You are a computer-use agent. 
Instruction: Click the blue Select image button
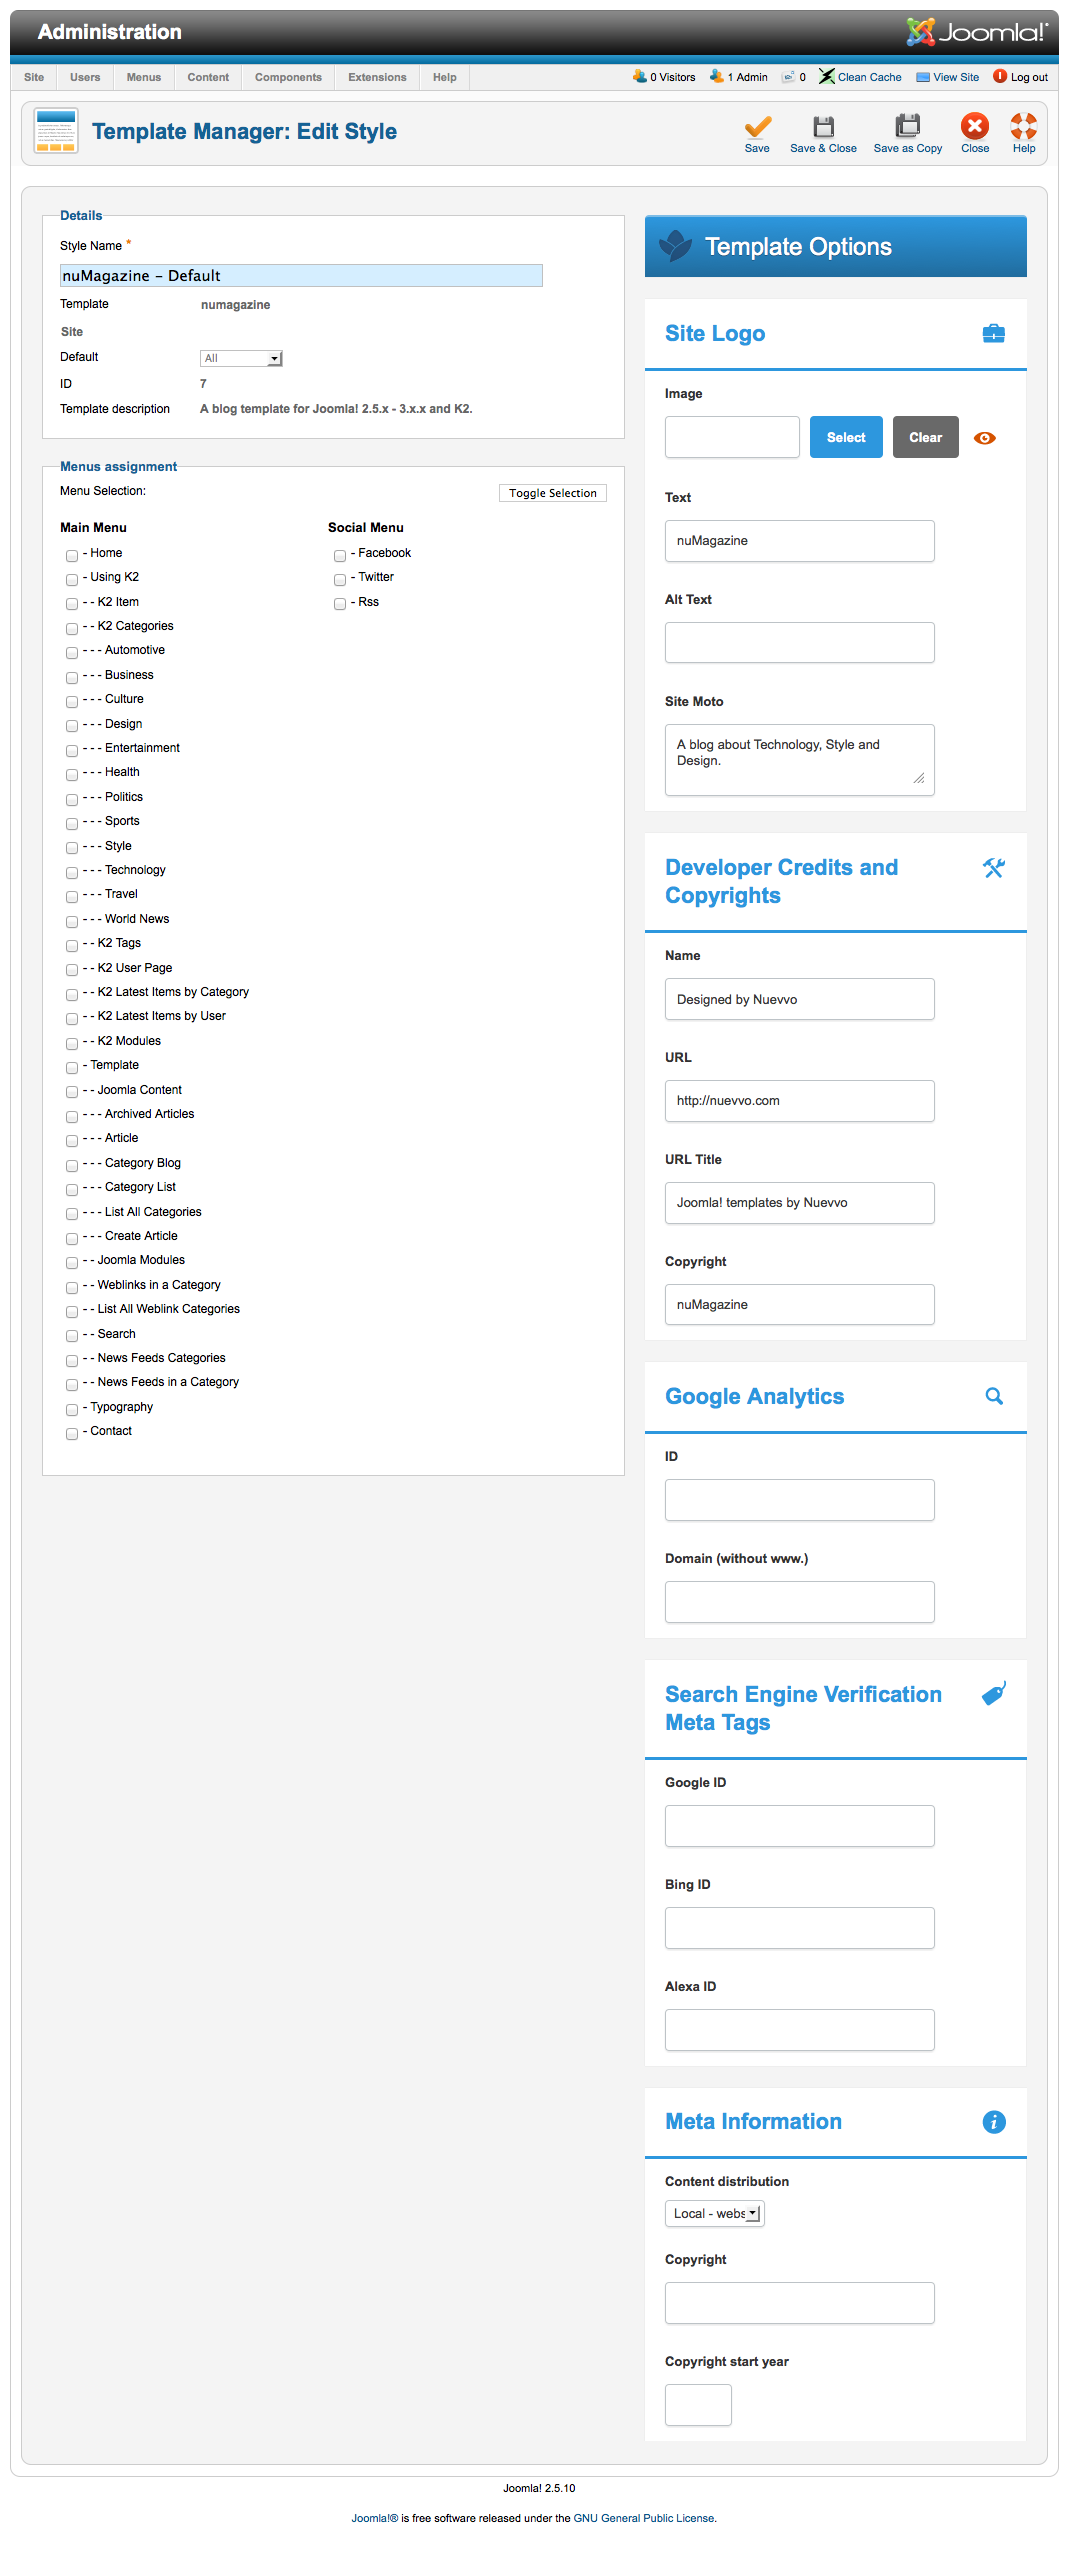tap(846, 437)
